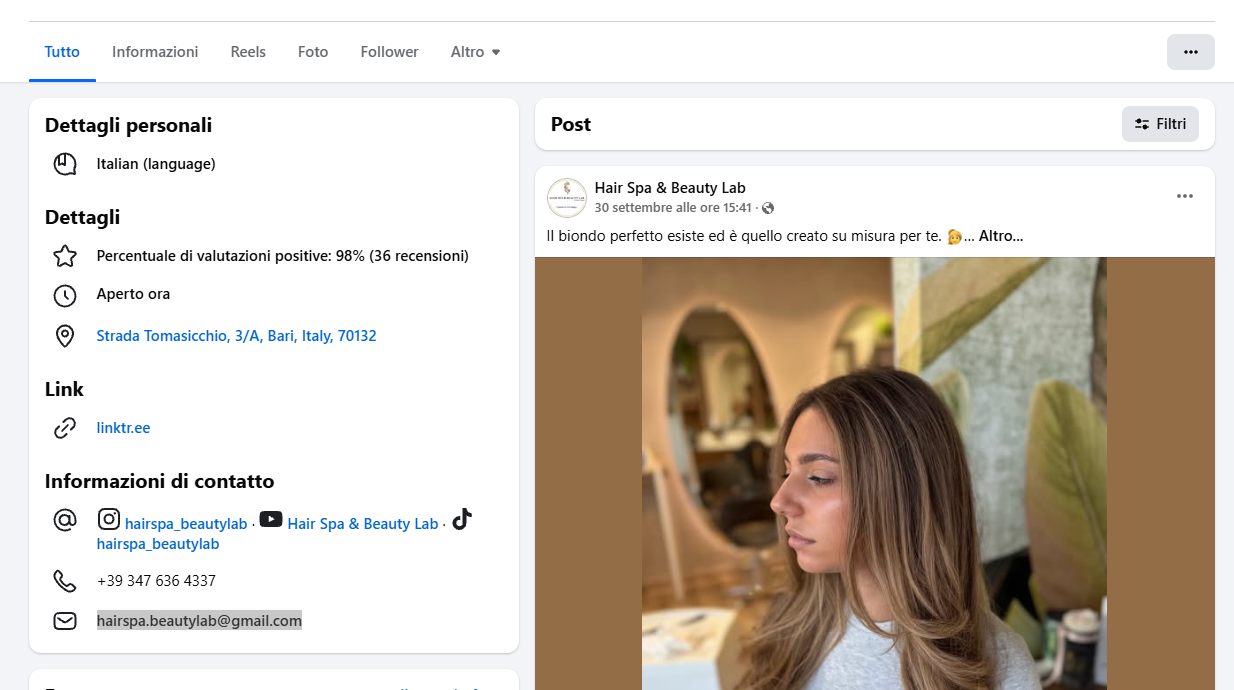Click the Italian (language) text

[x=156, y=164]
